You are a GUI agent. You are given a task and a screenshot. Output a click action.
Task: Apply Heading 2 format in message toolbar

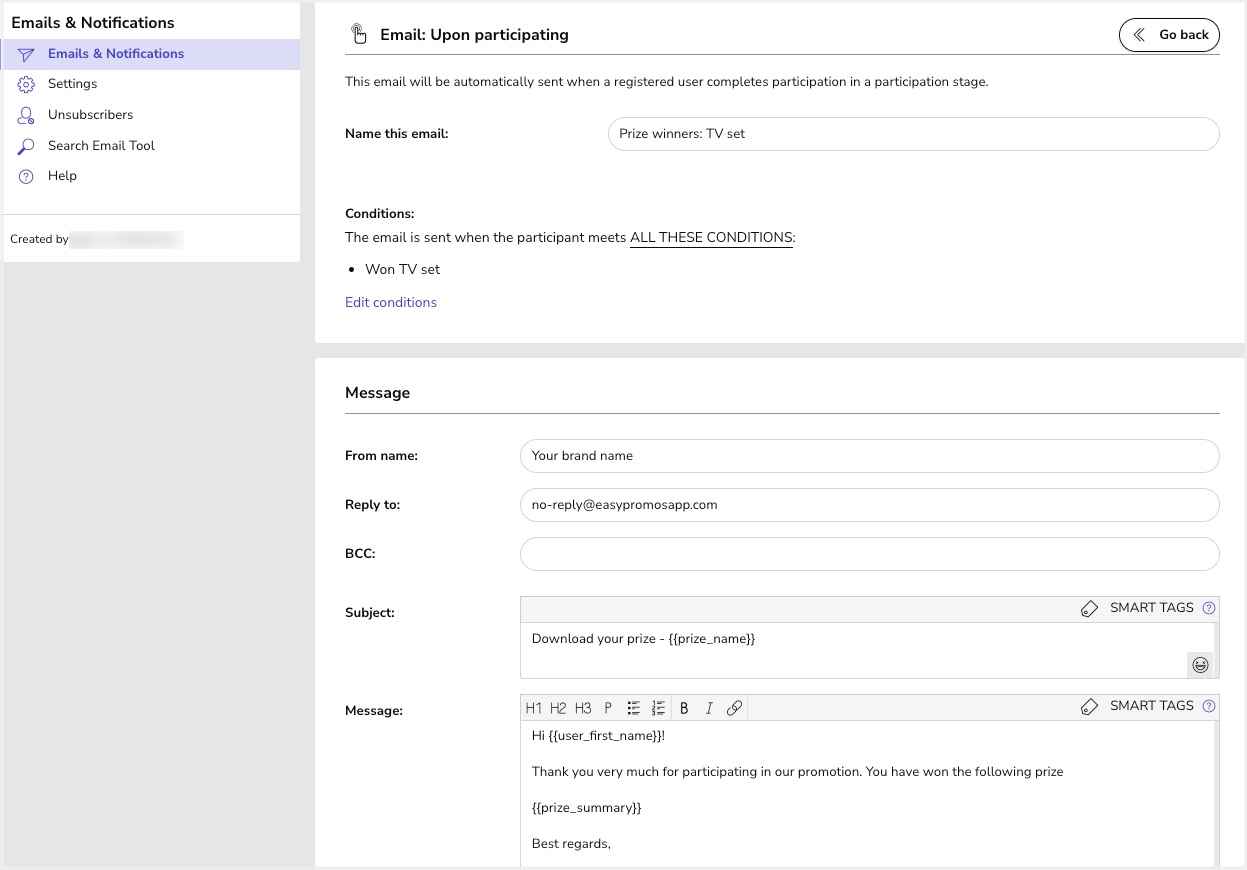pos(558,708)
